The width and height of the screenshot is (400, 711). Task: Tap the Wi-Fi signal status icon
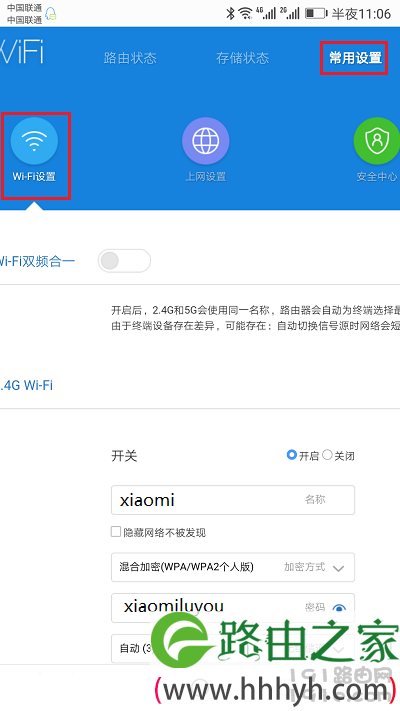pos(245,14)
